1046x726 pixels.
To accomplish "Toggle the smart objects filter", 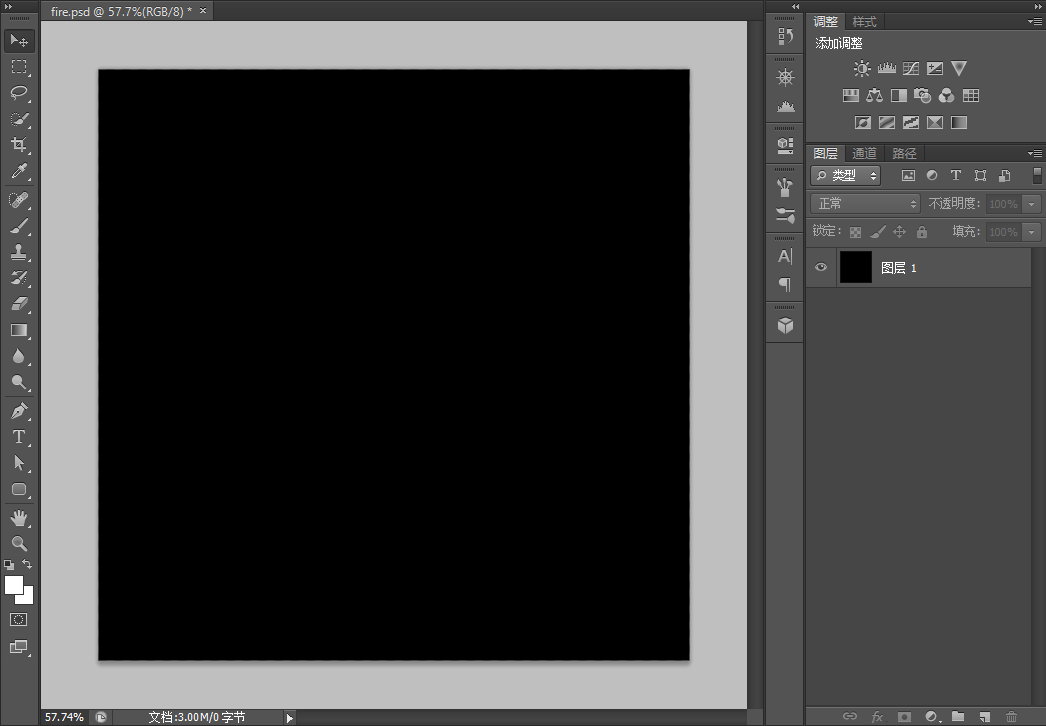I will (x=1004, y=175).
